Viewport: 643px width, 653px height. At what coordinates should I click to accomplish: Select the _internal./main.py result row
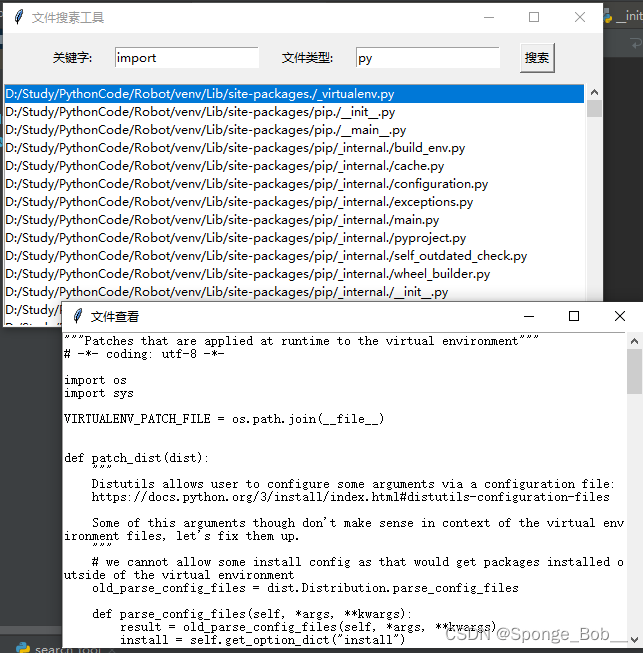click(x=294, y=220)
